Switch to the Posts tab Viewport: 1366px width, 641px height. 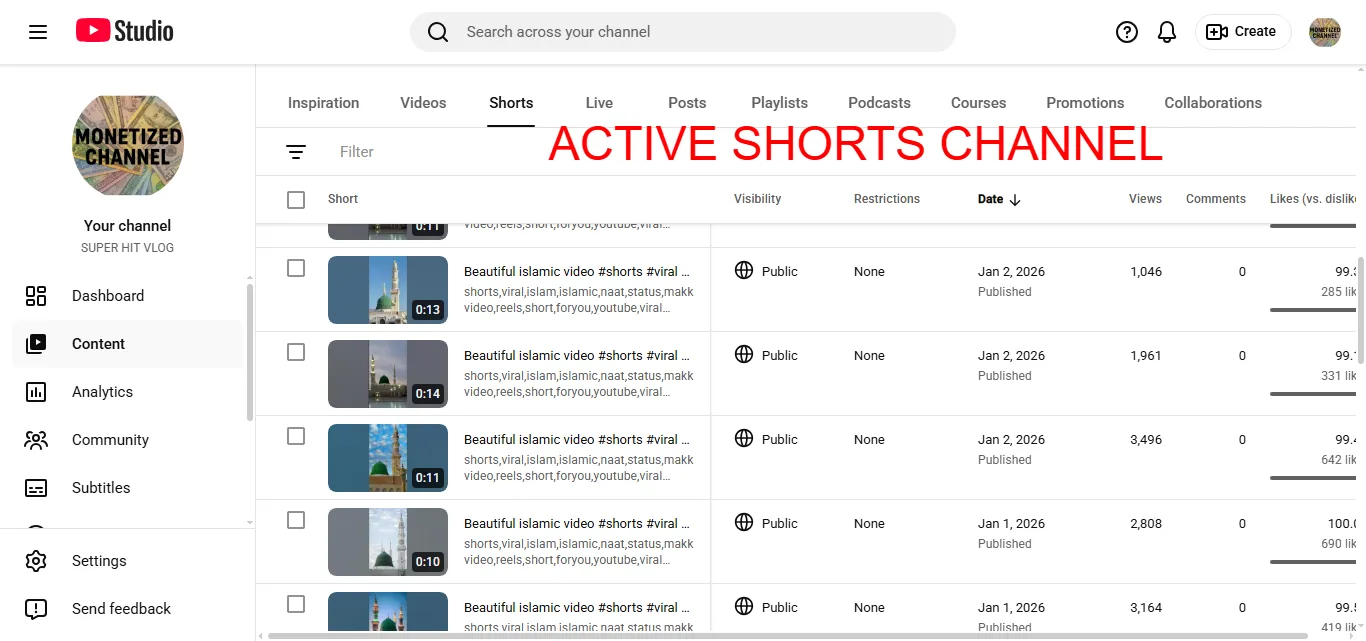click(687, 103)
